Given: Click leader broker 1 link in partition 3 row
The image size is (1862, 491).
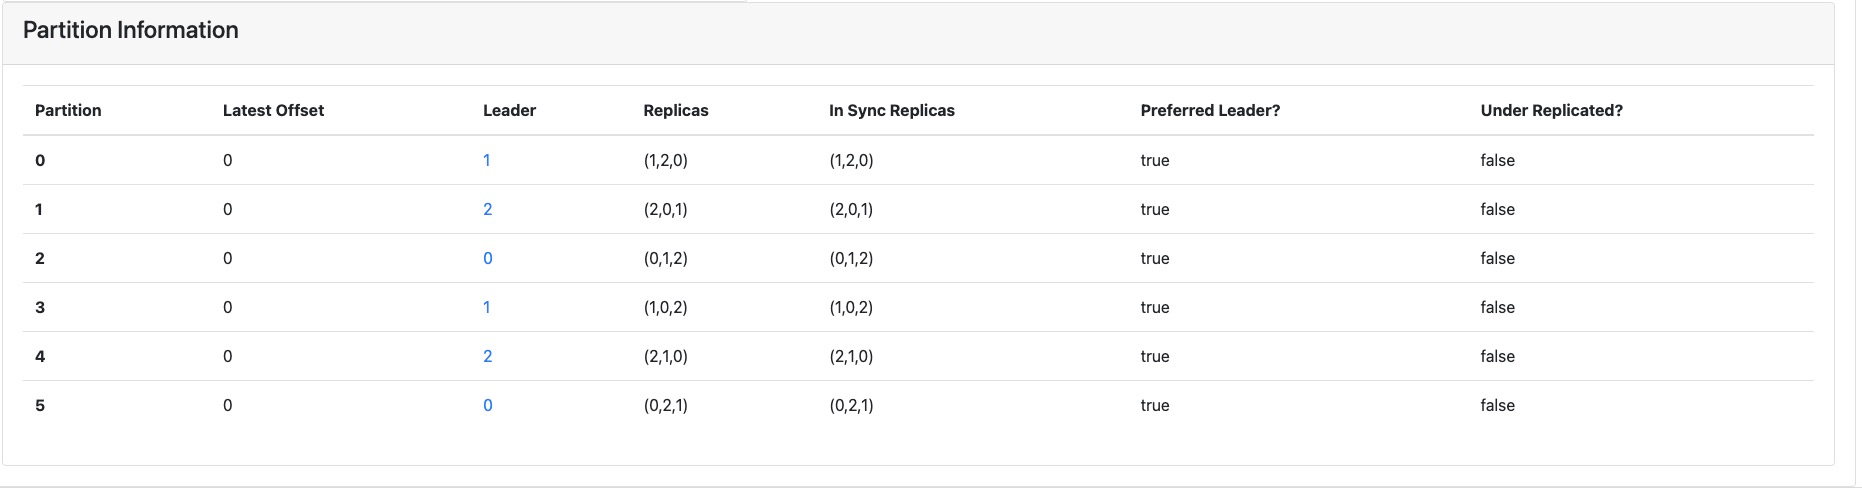Looking at the screenshot, I should click(486, 307).
